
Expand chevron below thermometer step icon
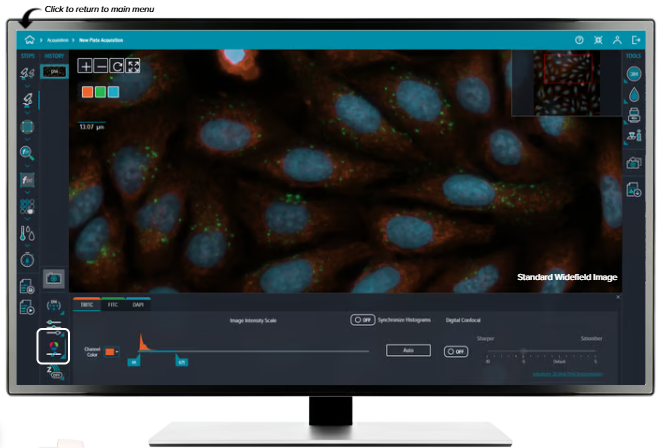pos(27,246)
